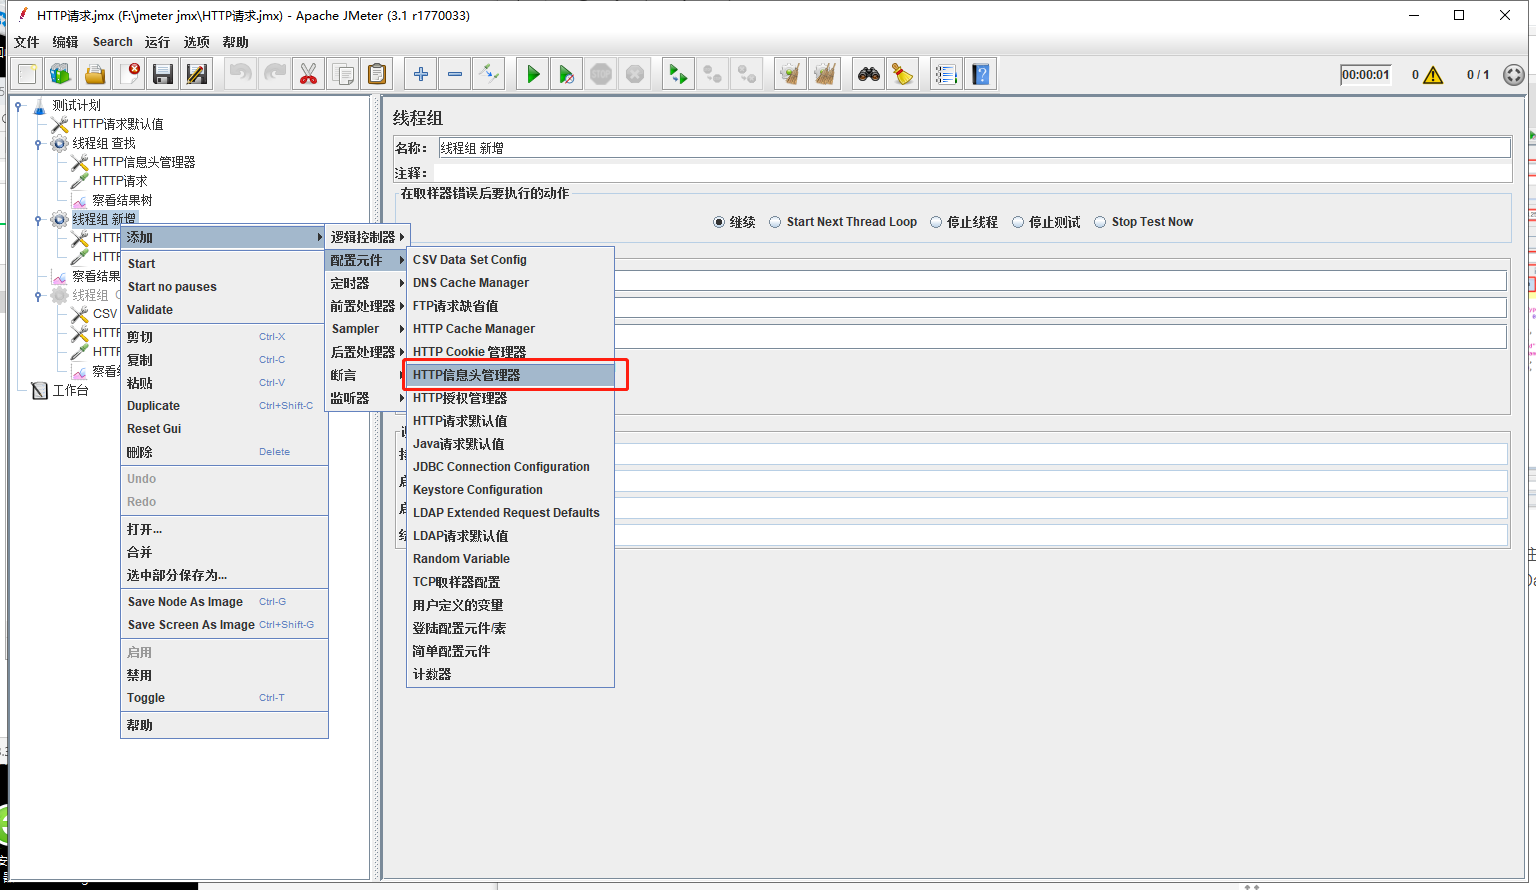The height and width of the screenshot is (890, 1536).
Task: Select Stop Test Now radio button
Action: (1100, 222)
